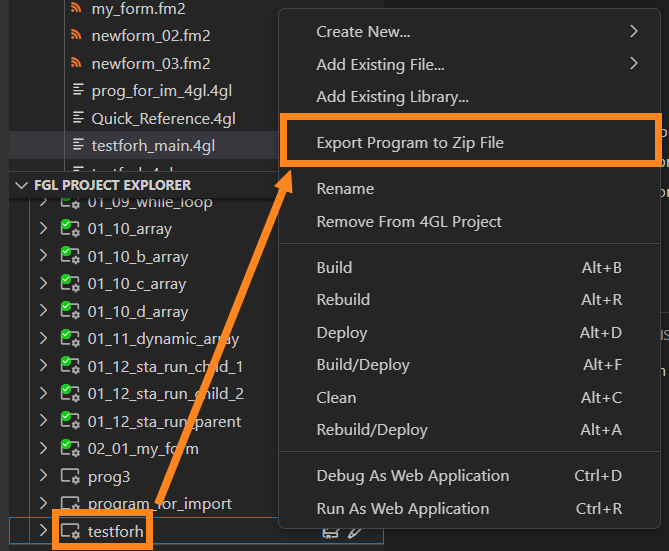The height and width of the screenshot is (551, 669).
Task: Expand the 02_01_my_form program node
Action: click(x=43, y=449)
